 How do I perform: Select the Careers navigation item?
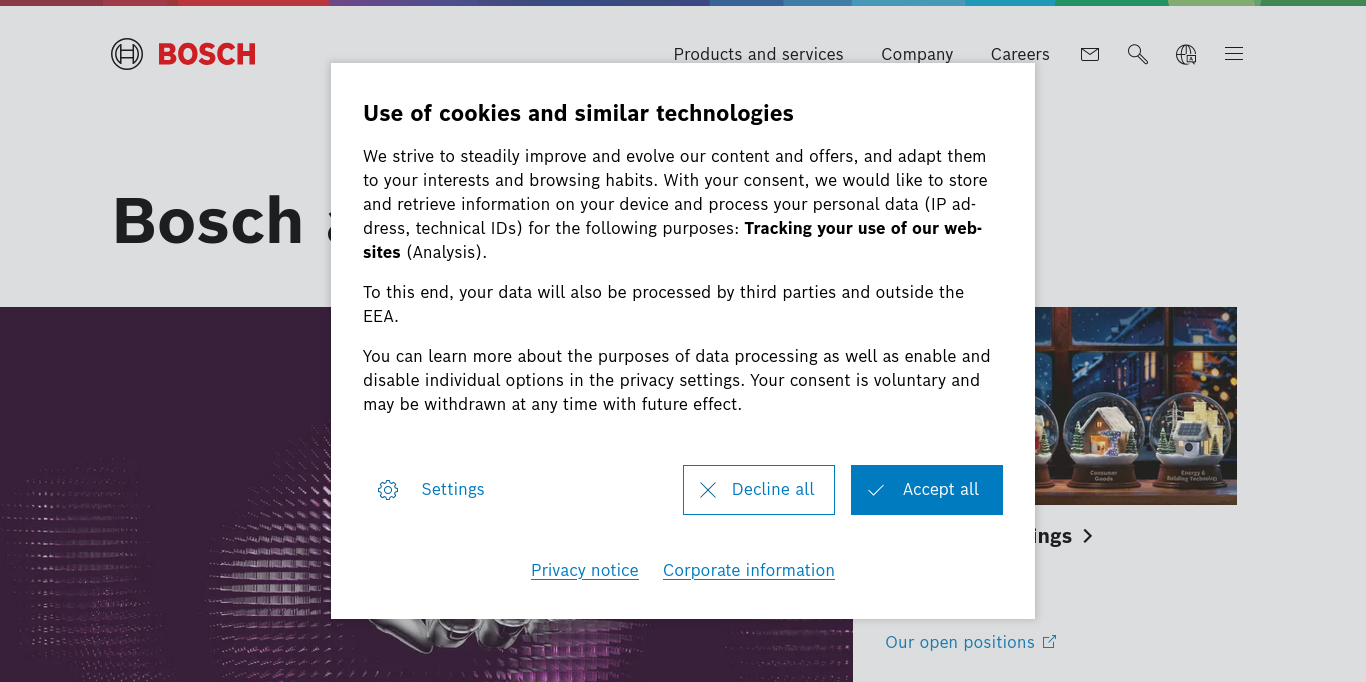coord(1020,54)
